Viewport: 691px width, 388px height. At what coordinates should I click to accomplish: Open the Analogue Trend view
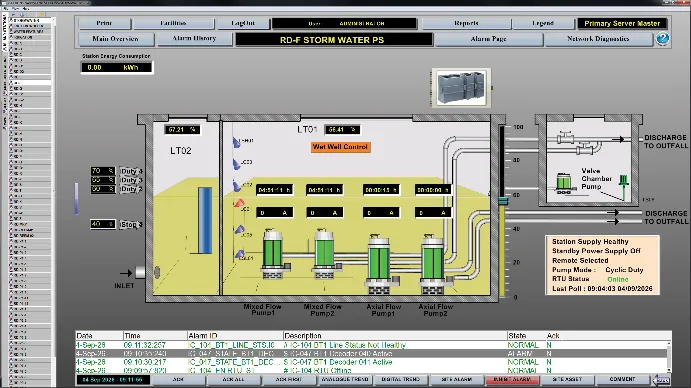(x=345, y=380)
